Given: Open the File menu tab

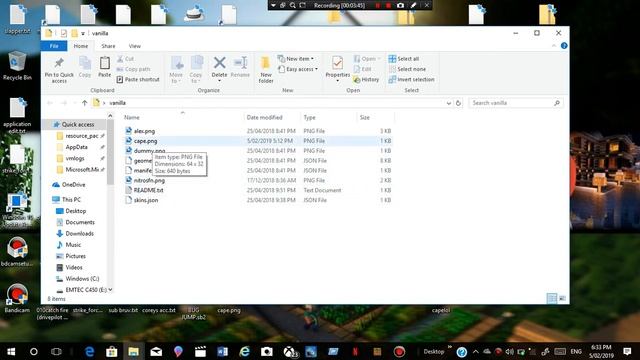Looking at the screenshot, I should pos(54,46).
